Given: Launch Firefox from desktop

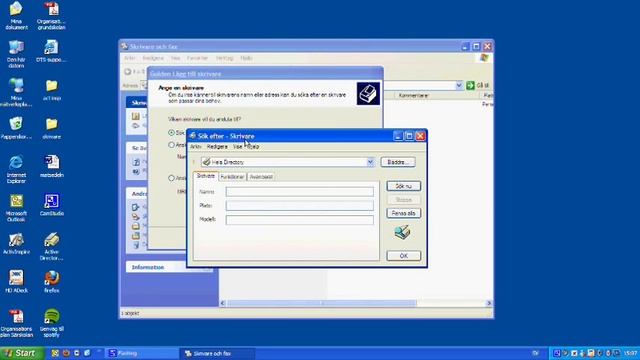Looking at the screenshot, I should click(x=51, y=281).
